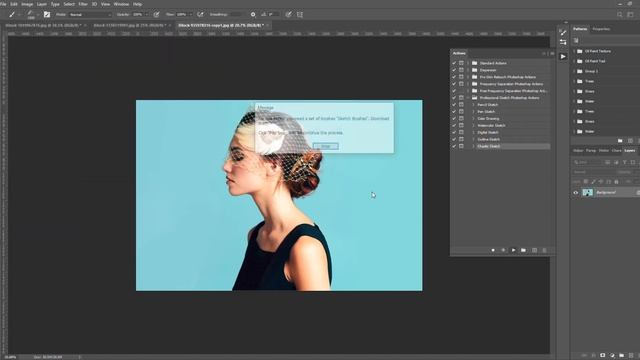Open the Flow slider dropdown arrow
Image resolution: width=640 pixels, height=360 pixels.
[191, 14]
